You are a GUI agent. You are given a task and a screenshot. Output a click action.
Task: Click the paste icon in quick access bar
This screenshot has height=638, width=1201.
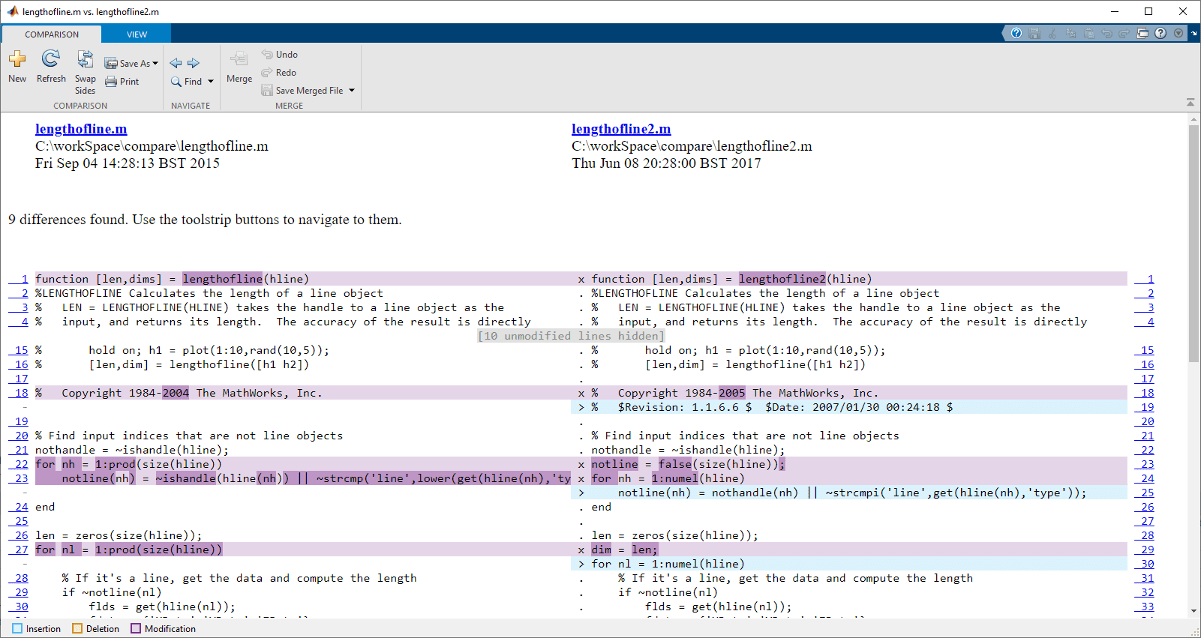[1087, 33]
